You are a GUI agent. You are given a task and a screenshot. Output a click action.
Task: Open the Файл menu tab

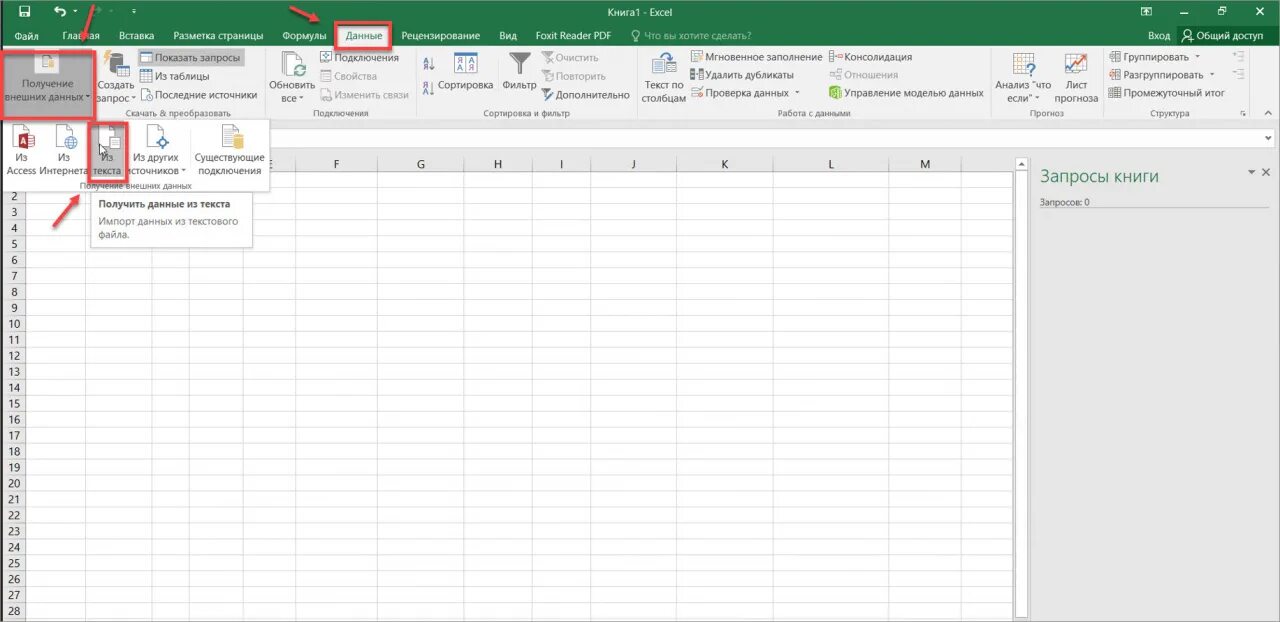26,36
